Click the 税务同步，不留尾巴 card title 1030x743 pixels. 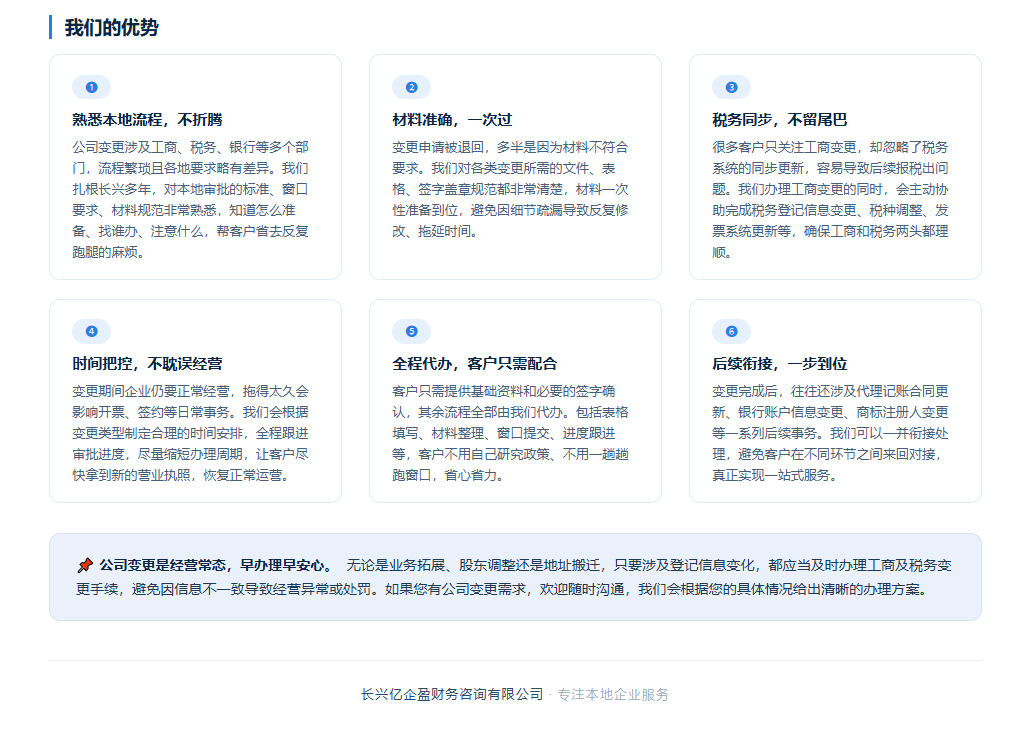click(x=780, y=120)
